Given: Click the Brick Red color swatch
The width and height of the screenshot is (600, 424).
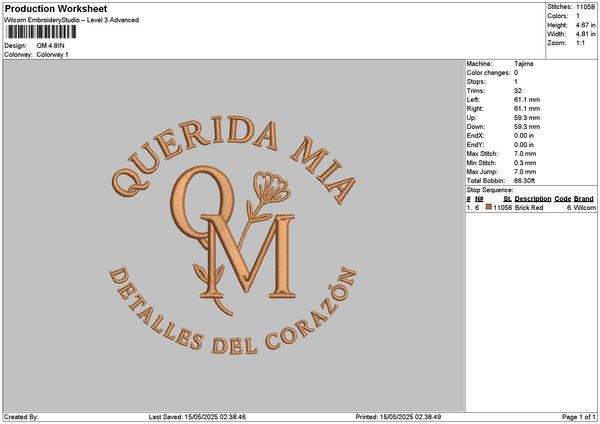Looking at the screenshot, I should tap(489, 207).
